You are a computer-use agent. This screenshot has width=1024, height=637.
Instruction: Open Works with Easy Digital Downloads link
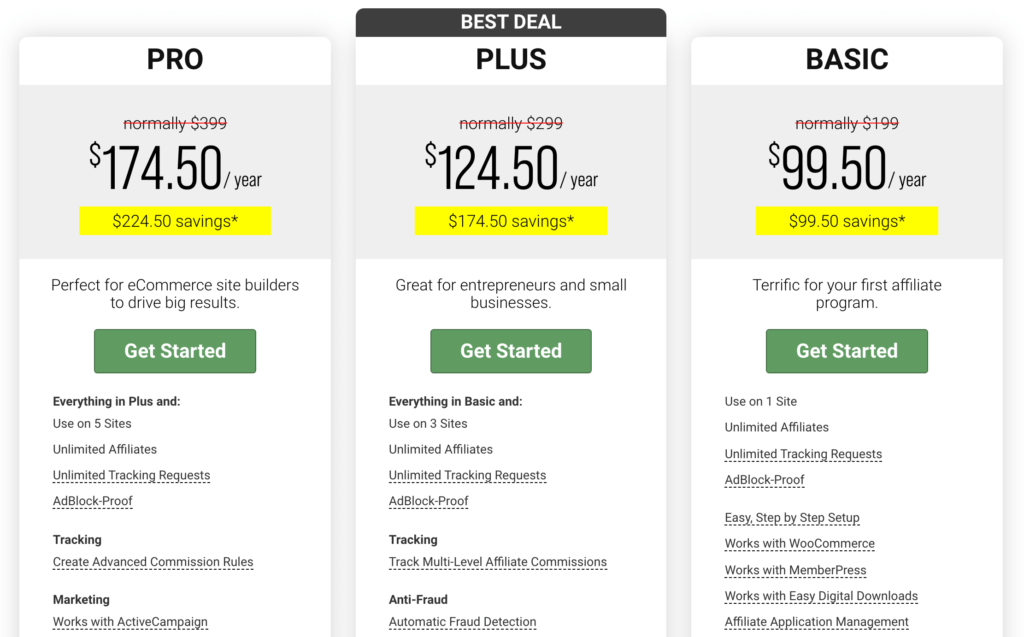coord(820,596)
